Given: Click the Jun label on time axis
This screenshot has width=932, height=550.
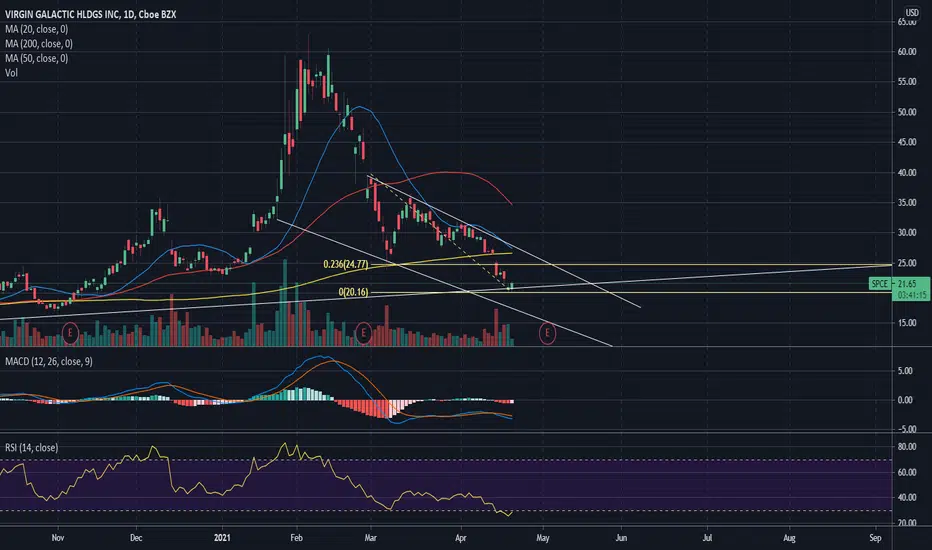Looking at the screenshot, I should 621,538.
